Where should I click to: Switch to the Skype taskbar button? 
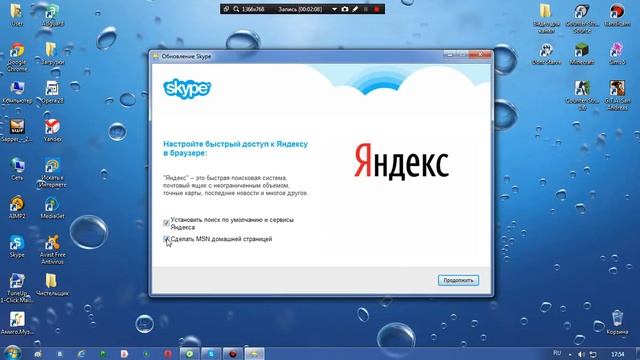(211, 354)
